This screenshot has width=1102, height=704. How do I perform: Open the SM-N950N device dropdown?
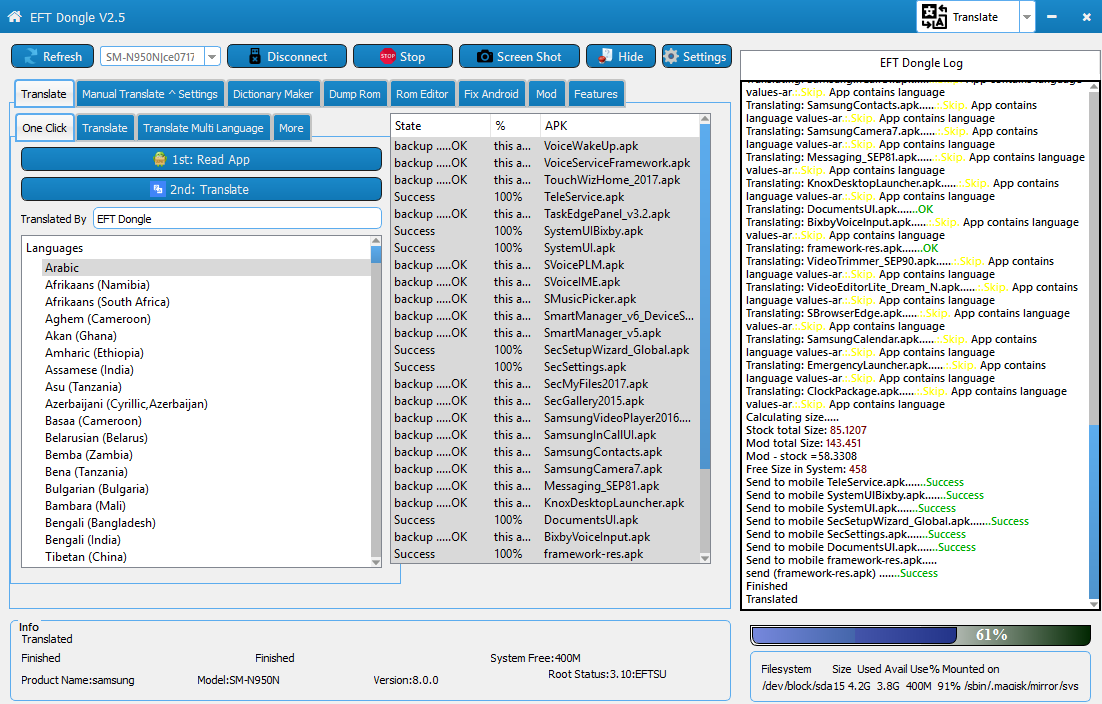point(212,57)
